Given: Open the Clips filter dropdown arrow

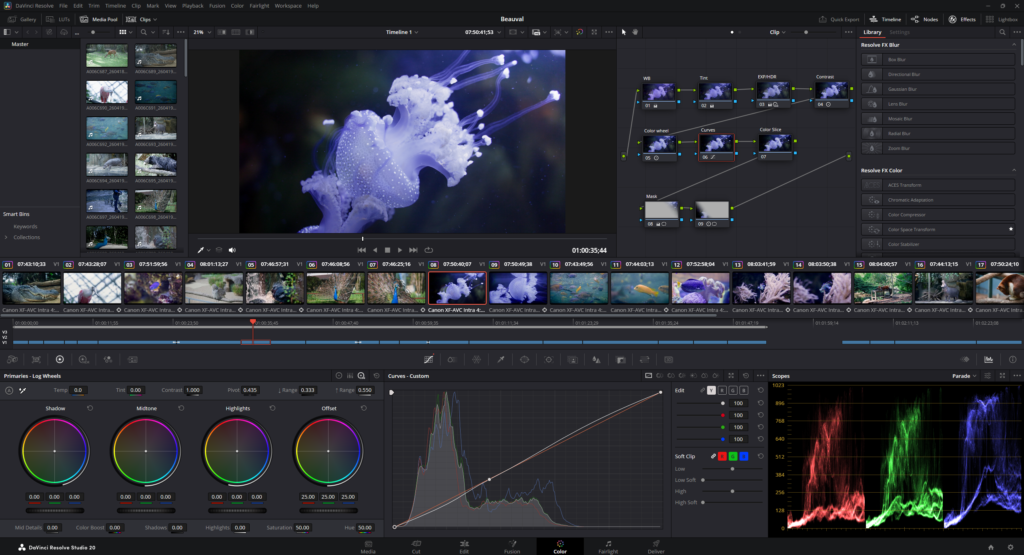Looking at the screenshot, I should coord(155,19).
